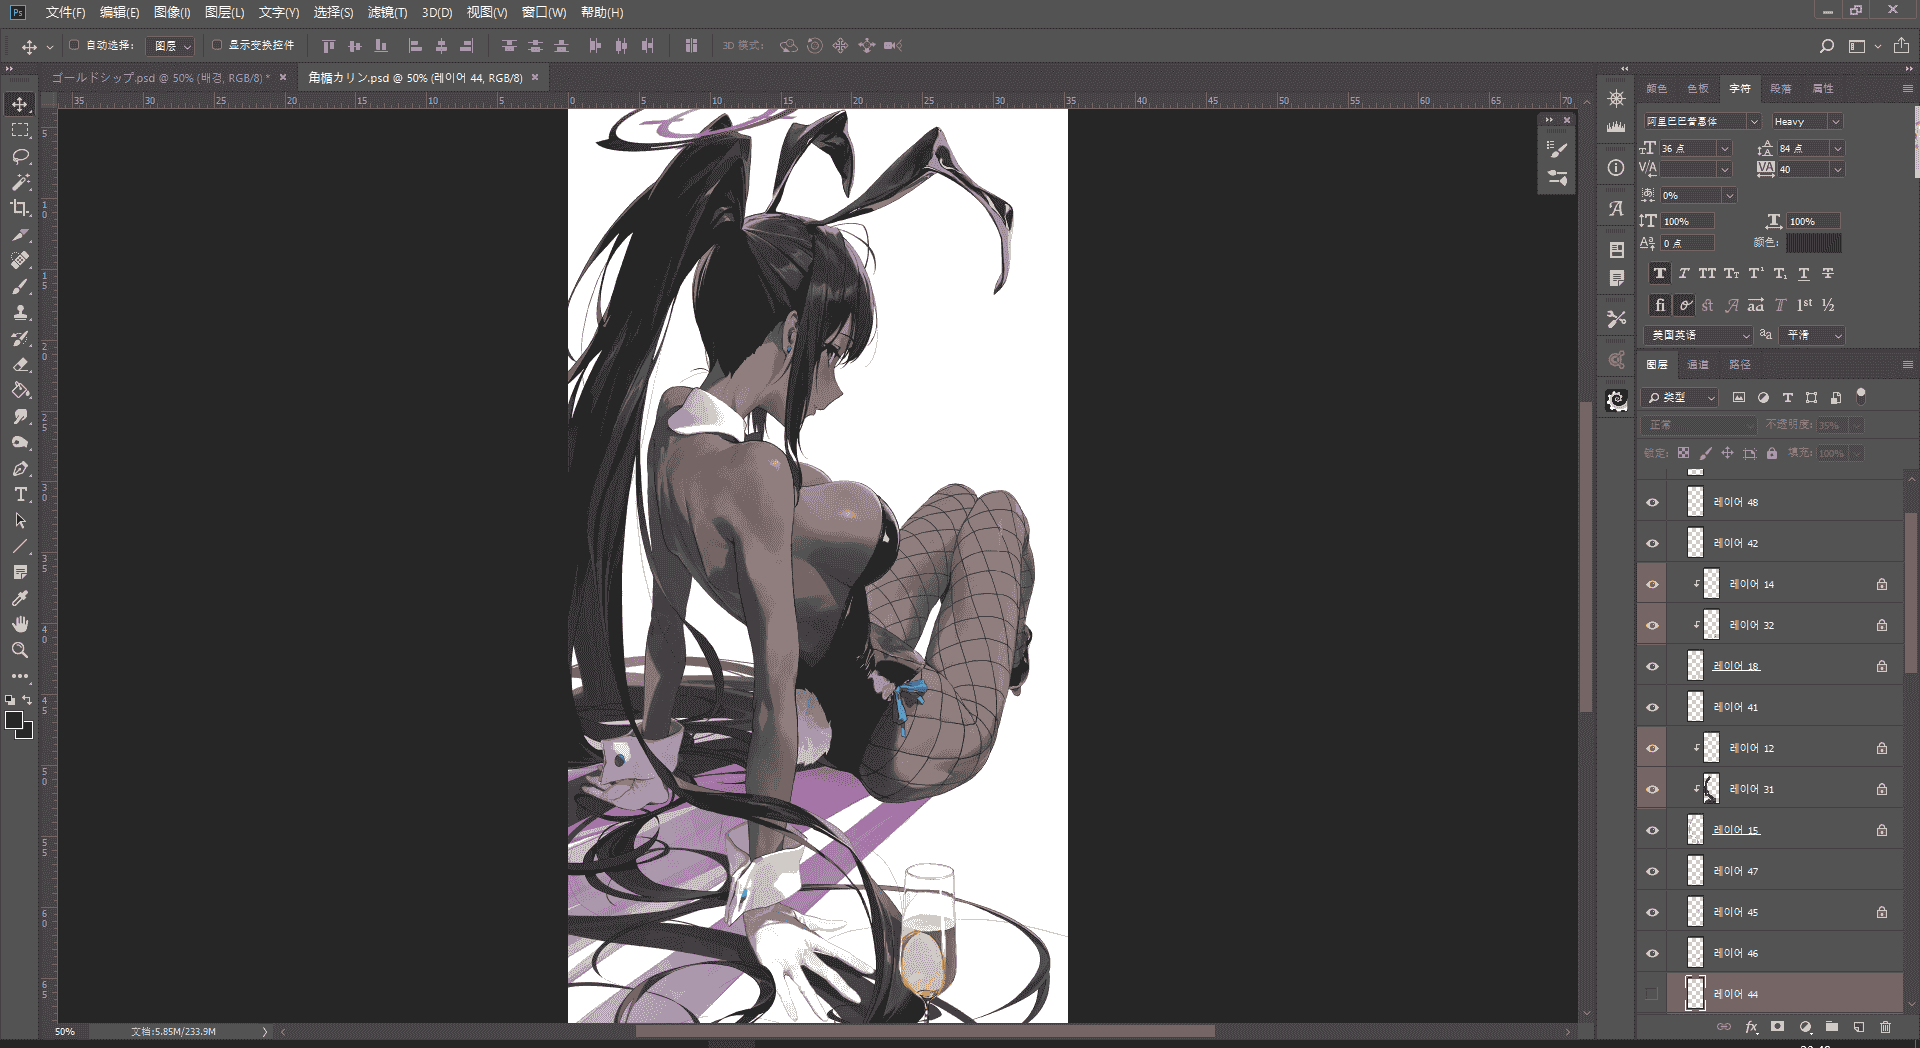Select the Paint Bucket tool
The height and width of the screenshot is (1048, 1920).
[x=20, y=390]
